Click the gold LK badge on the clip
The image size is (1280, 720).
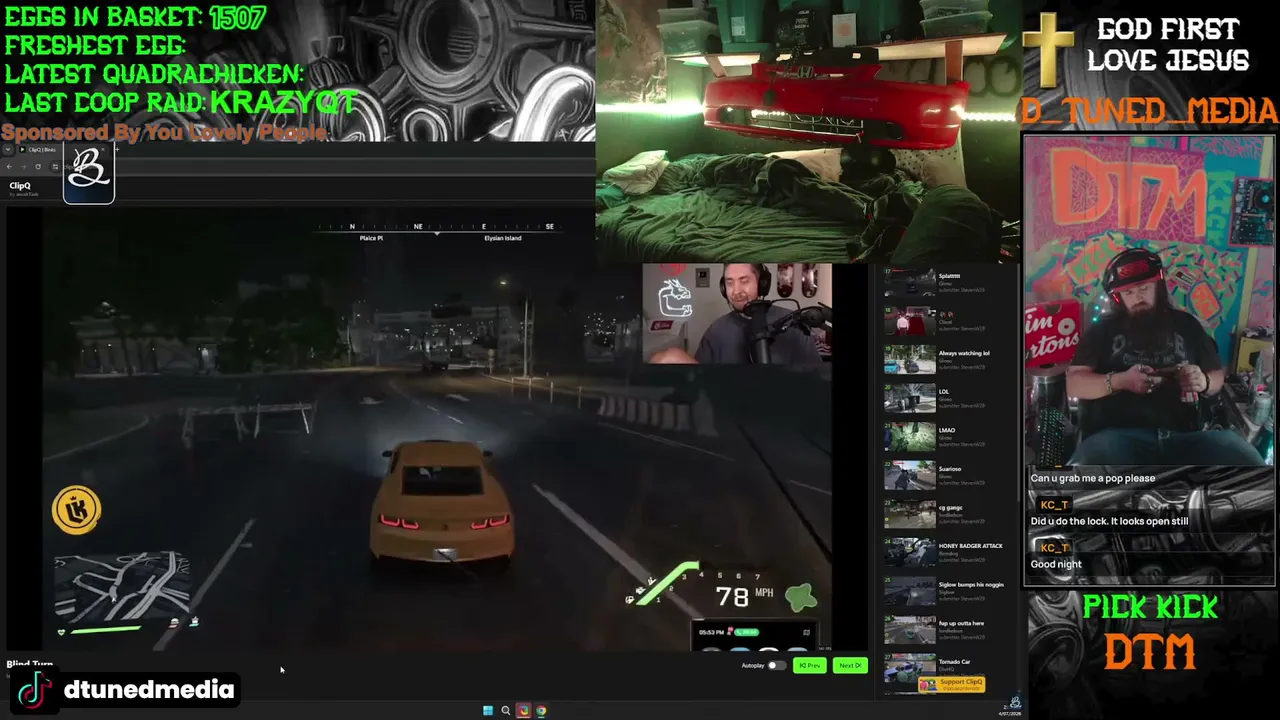pos(76,510)
